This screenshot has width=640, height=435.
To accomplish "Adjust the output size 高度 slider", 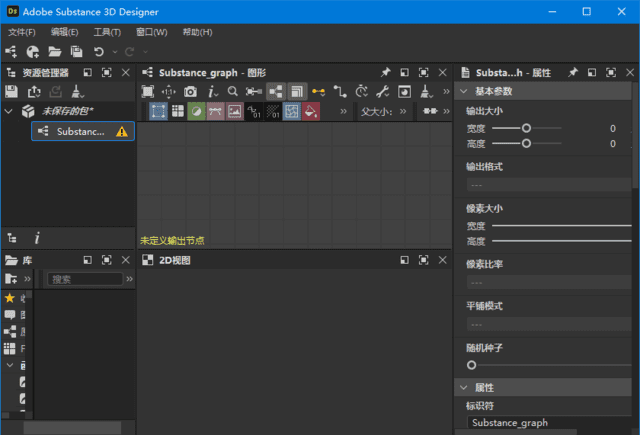I will [527, 143].
